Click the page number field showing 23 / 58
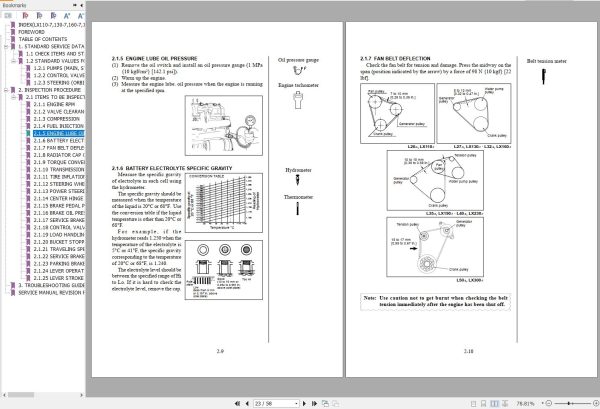The image size is (600, 409). click(x=274, y=403)
